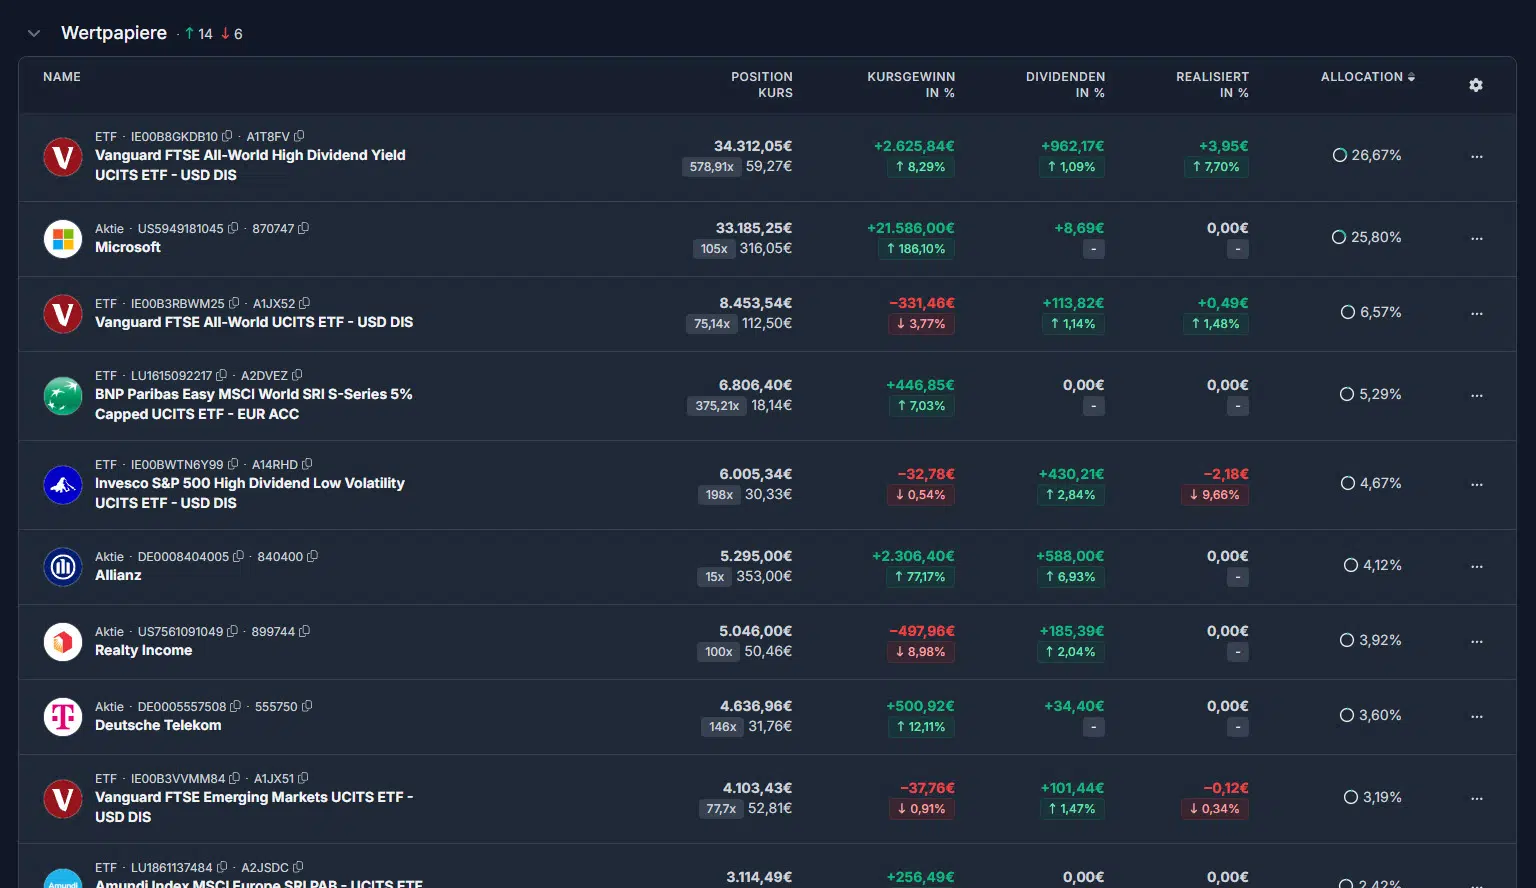Copy Realty Income ISIN US7561091049
This screenshot has height=888, width=1536.
[x=233, y=631]
